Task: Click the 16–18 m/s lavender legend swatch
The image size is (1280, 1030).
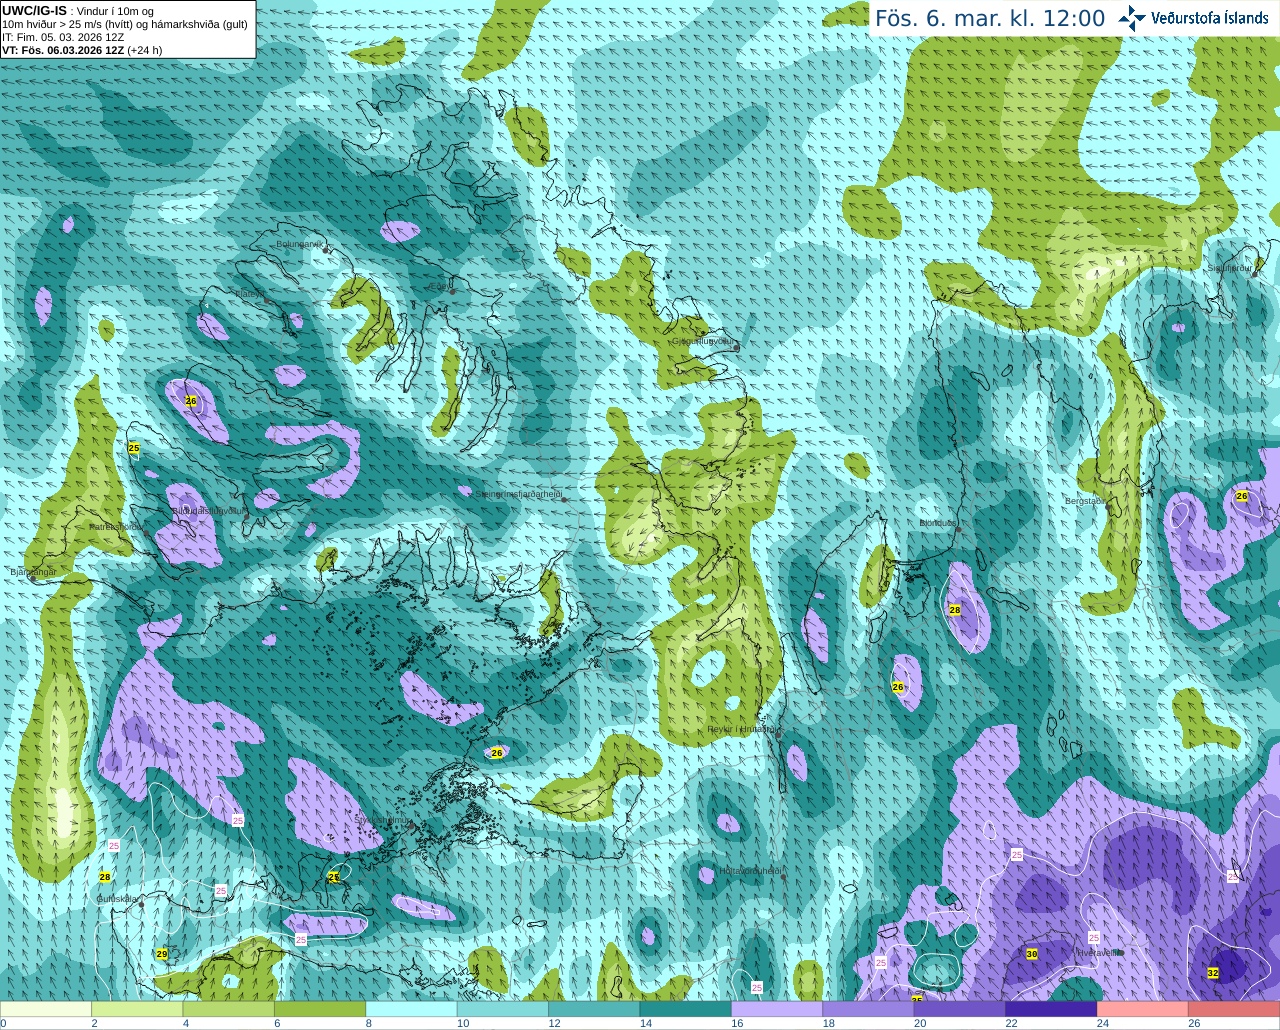Action: point(778,1009)
